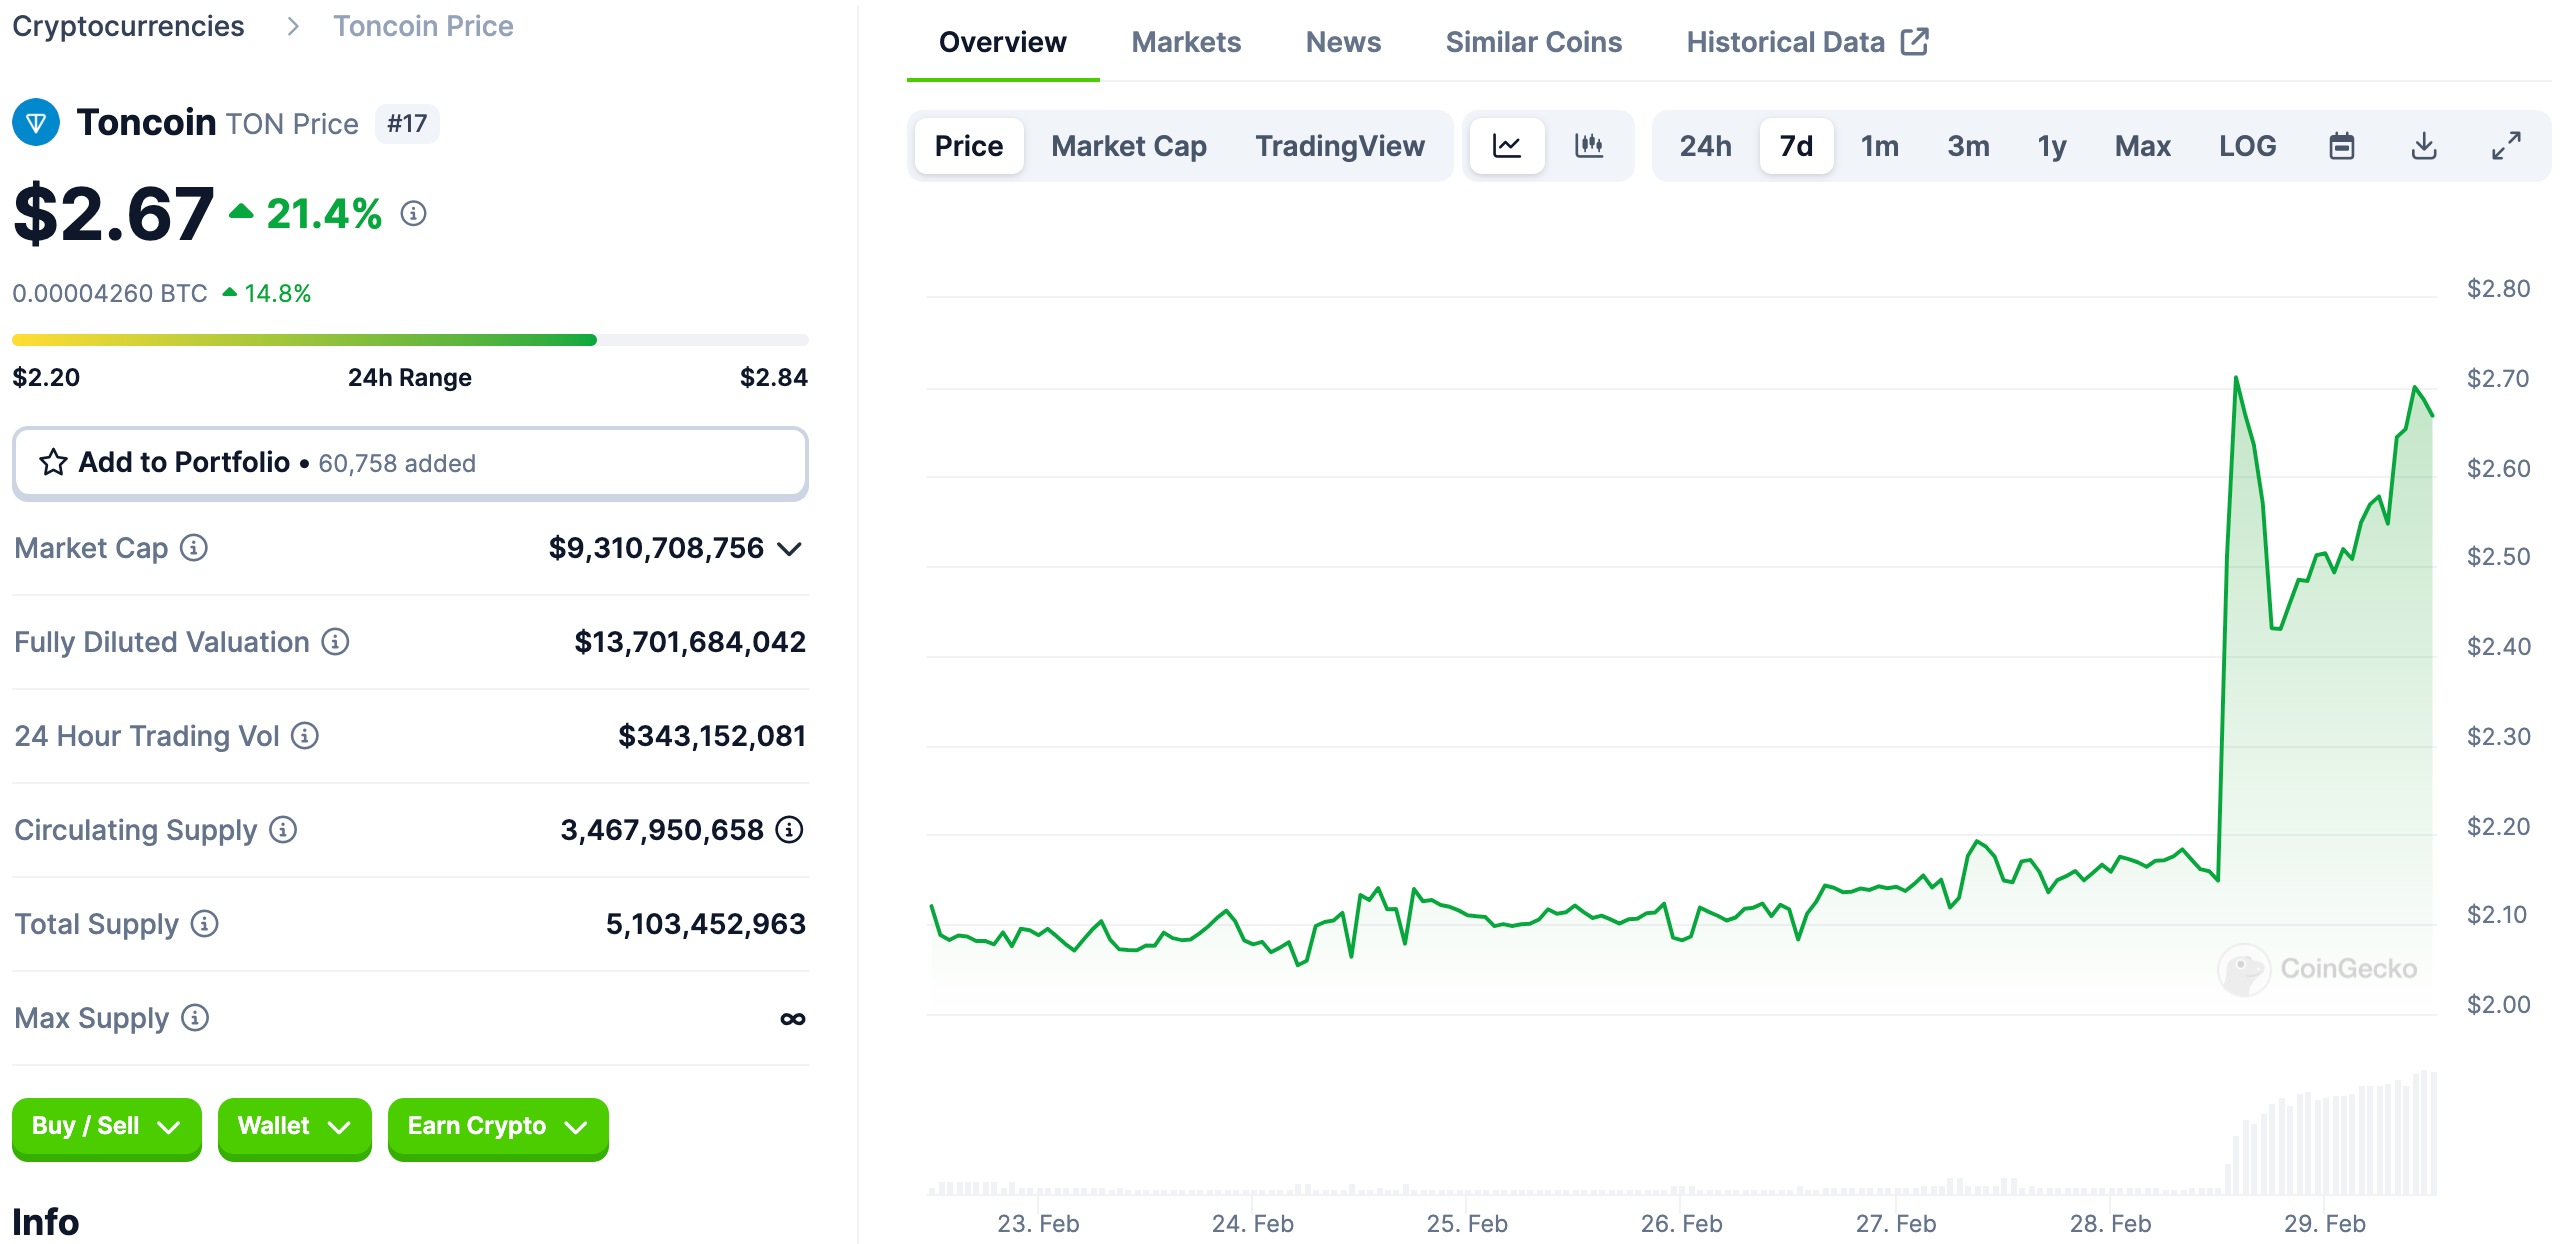Download chart data icon
Screen dimensions: 2574x1244
2423,146
